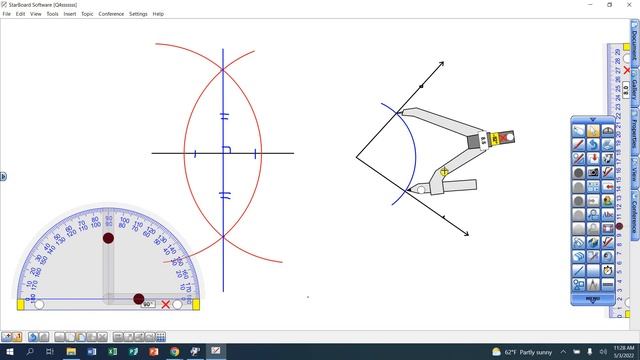
Task: Open the Insert menu
Action: (x=70, y=14)
